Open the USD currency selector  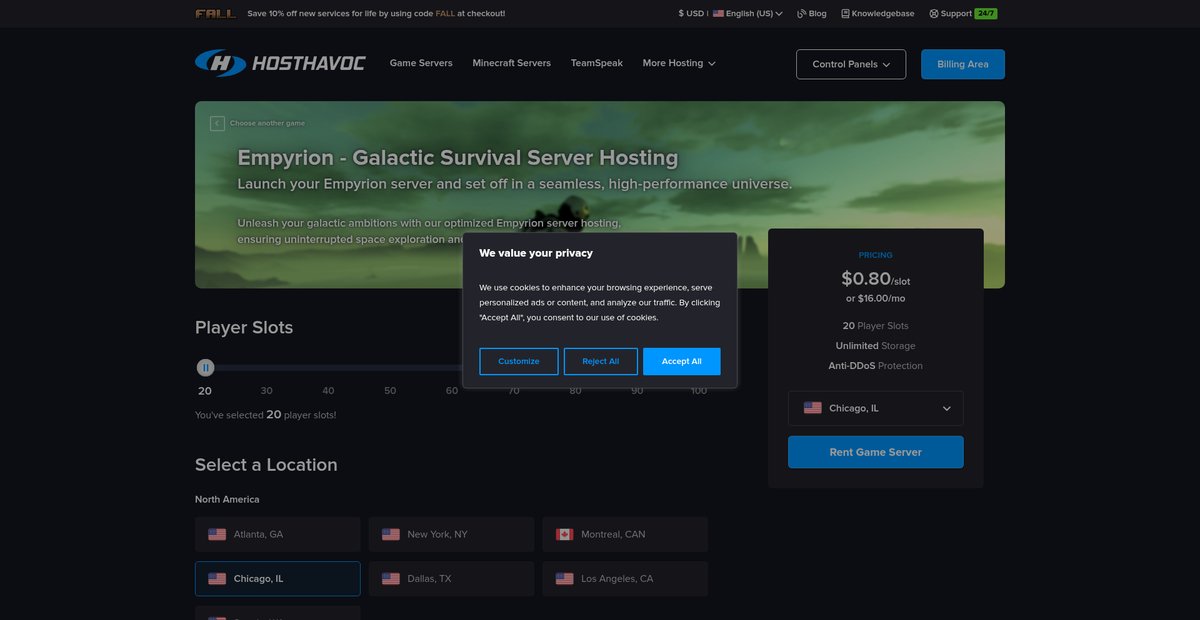click(x=691, y=14)
